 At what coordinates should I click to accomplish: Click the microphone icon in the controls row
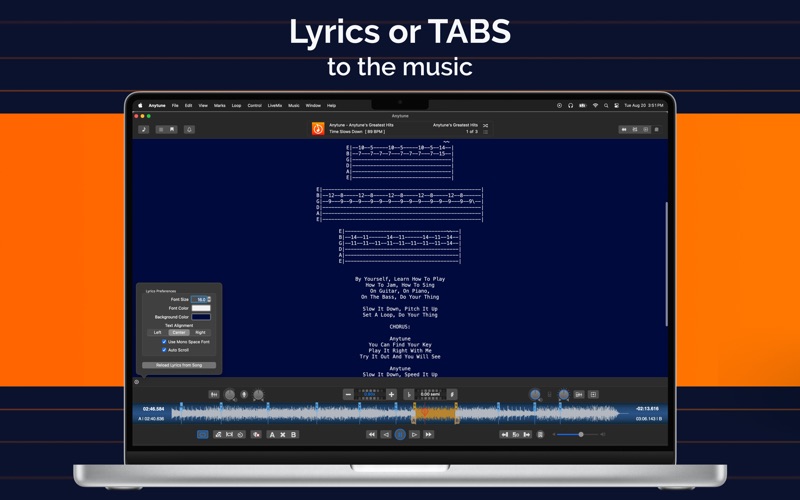pos(244,394)
